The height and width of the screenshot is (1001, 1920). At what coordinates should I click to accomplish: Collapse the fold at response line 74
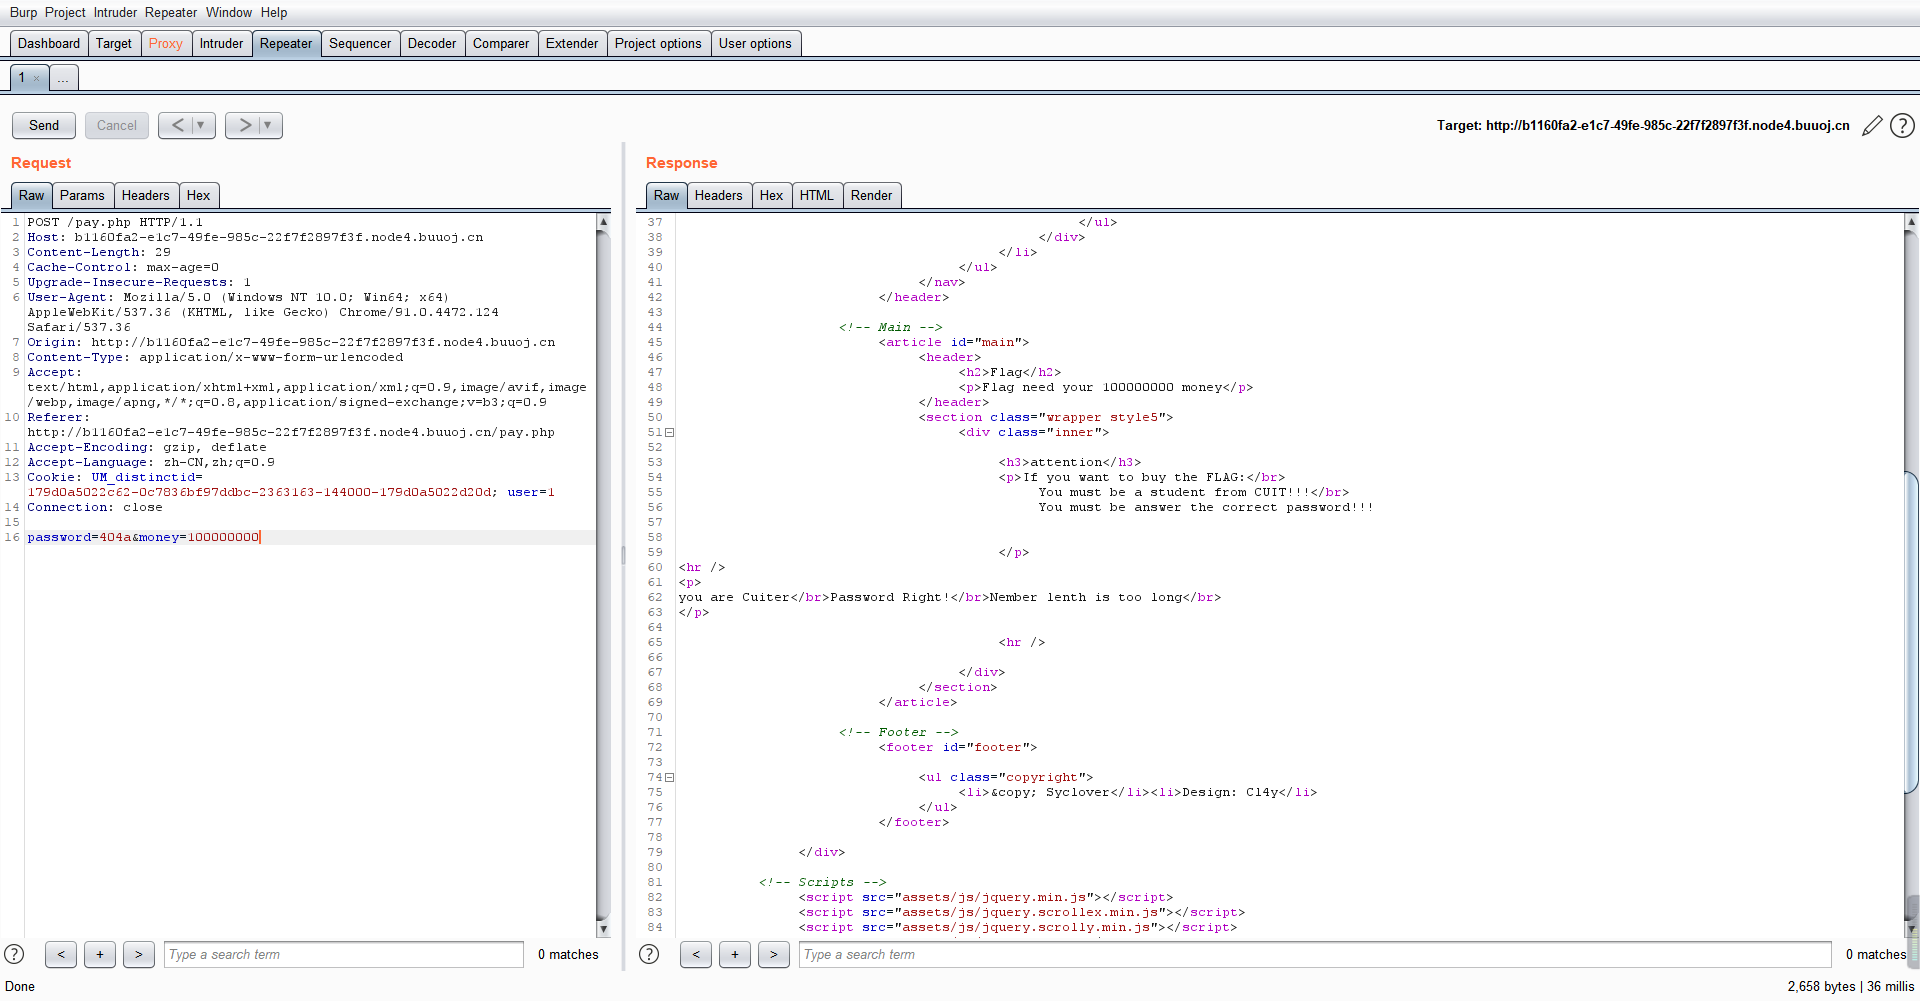(670, 777)
